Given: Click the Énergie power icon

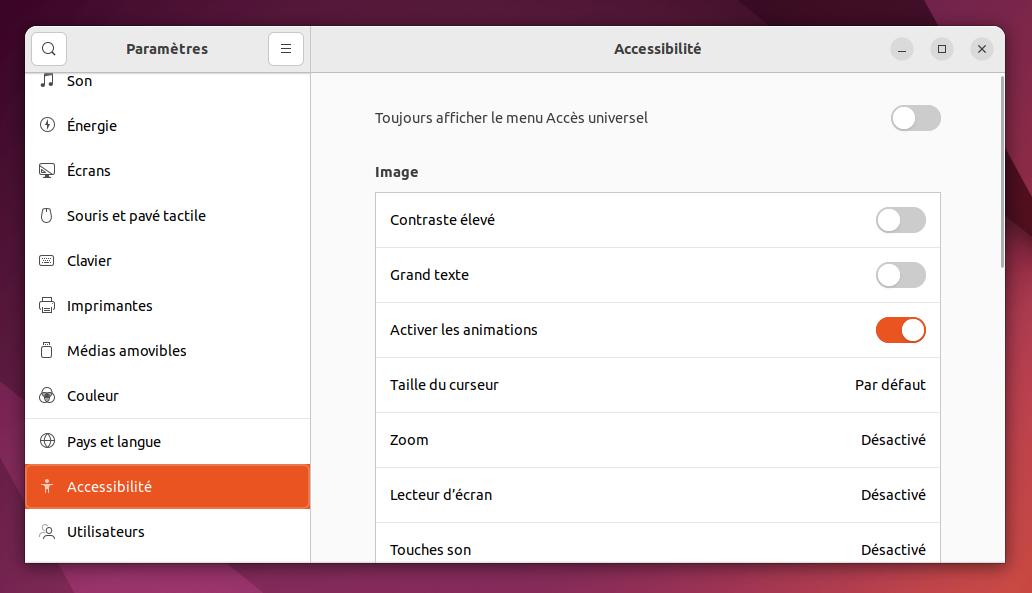Looking at the screenshot, I should 47,125.
